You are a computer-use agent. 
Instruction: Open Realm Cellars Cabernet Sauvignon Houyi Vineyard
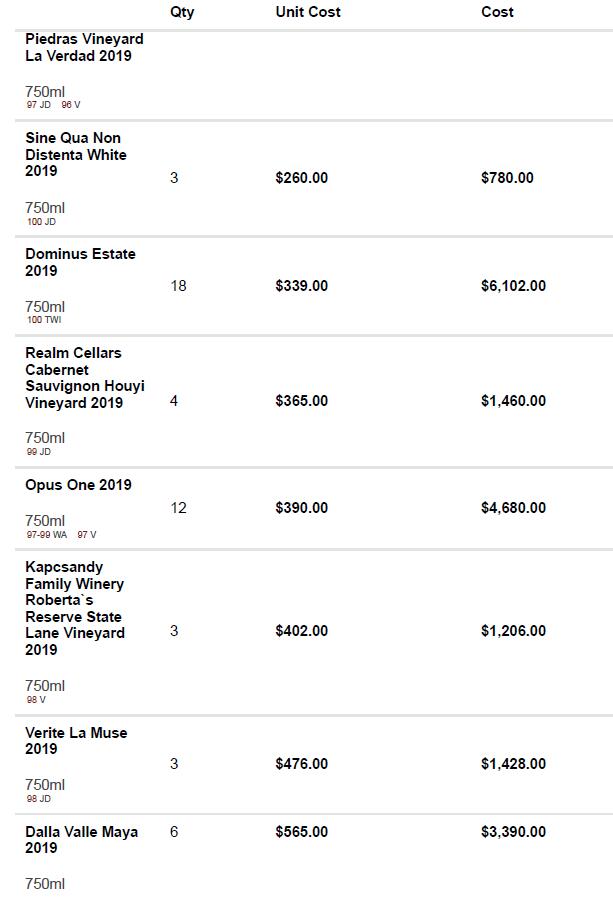pyautogui.click(x=85, y=377)
